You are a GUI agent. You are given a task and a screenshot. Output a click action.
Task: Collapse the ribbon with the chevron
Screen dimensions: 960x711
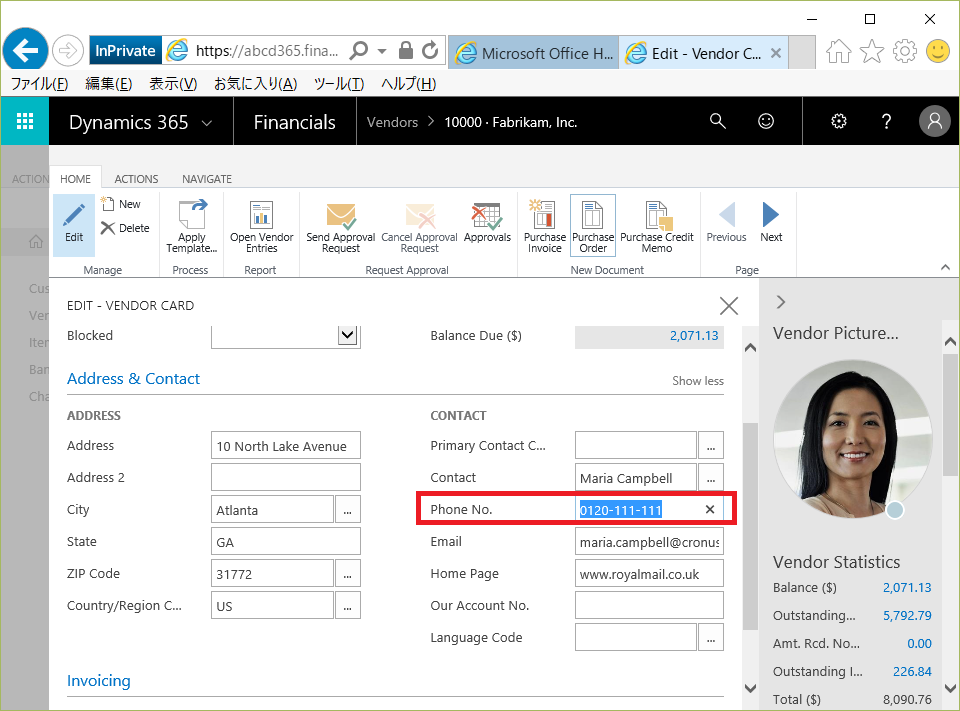pyautogui.click(x=945, y=268)
